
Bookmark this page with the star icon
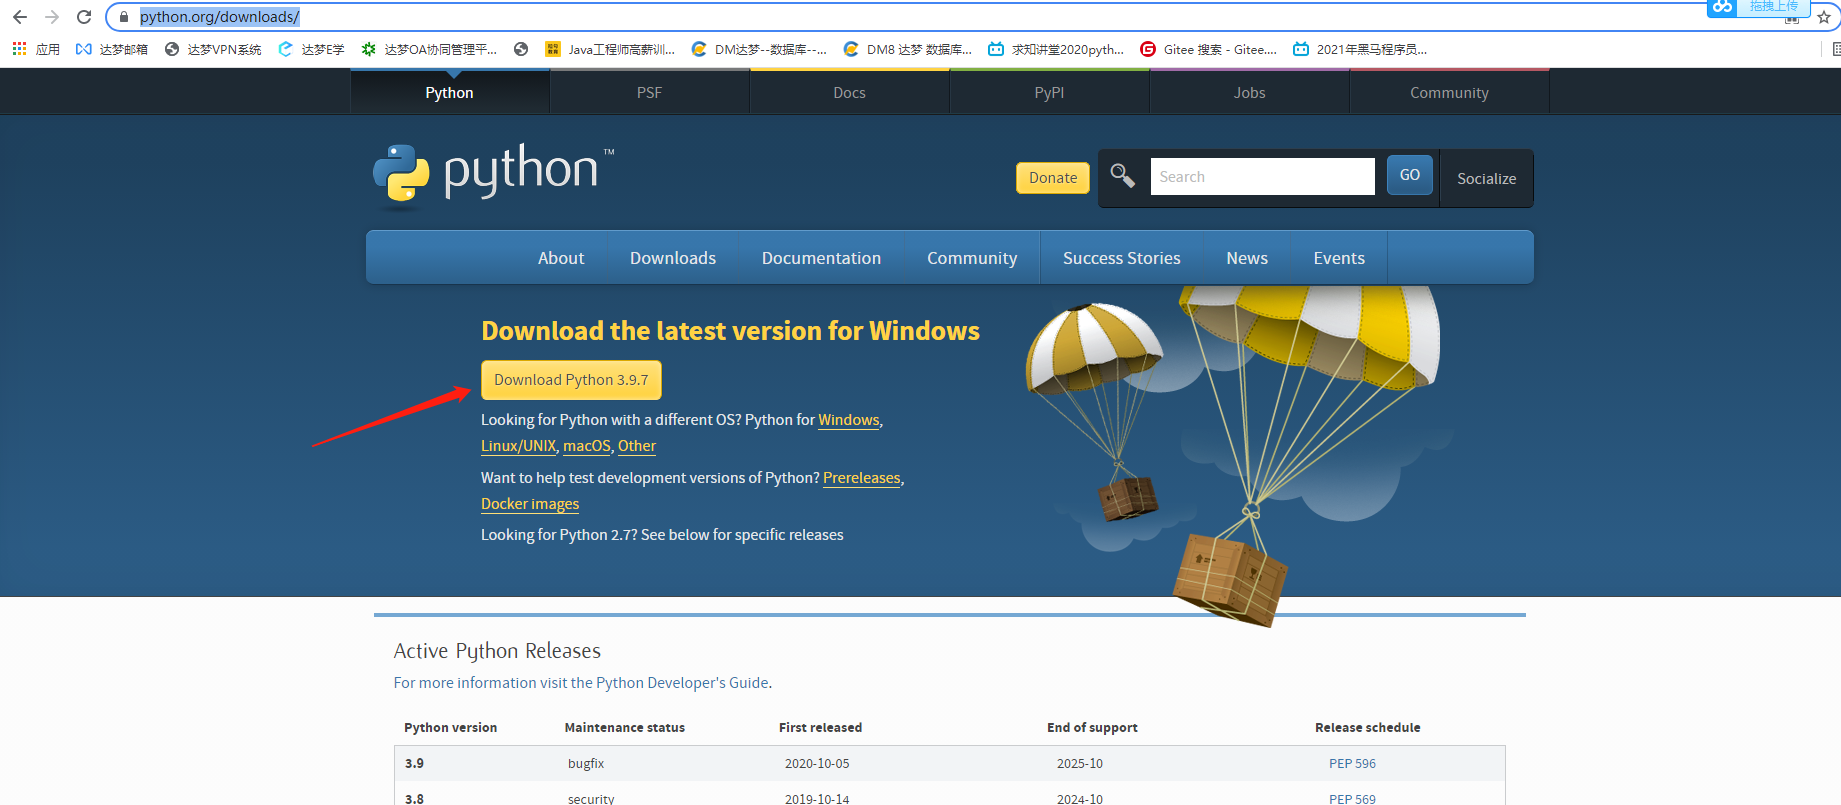click(1824, 18)
